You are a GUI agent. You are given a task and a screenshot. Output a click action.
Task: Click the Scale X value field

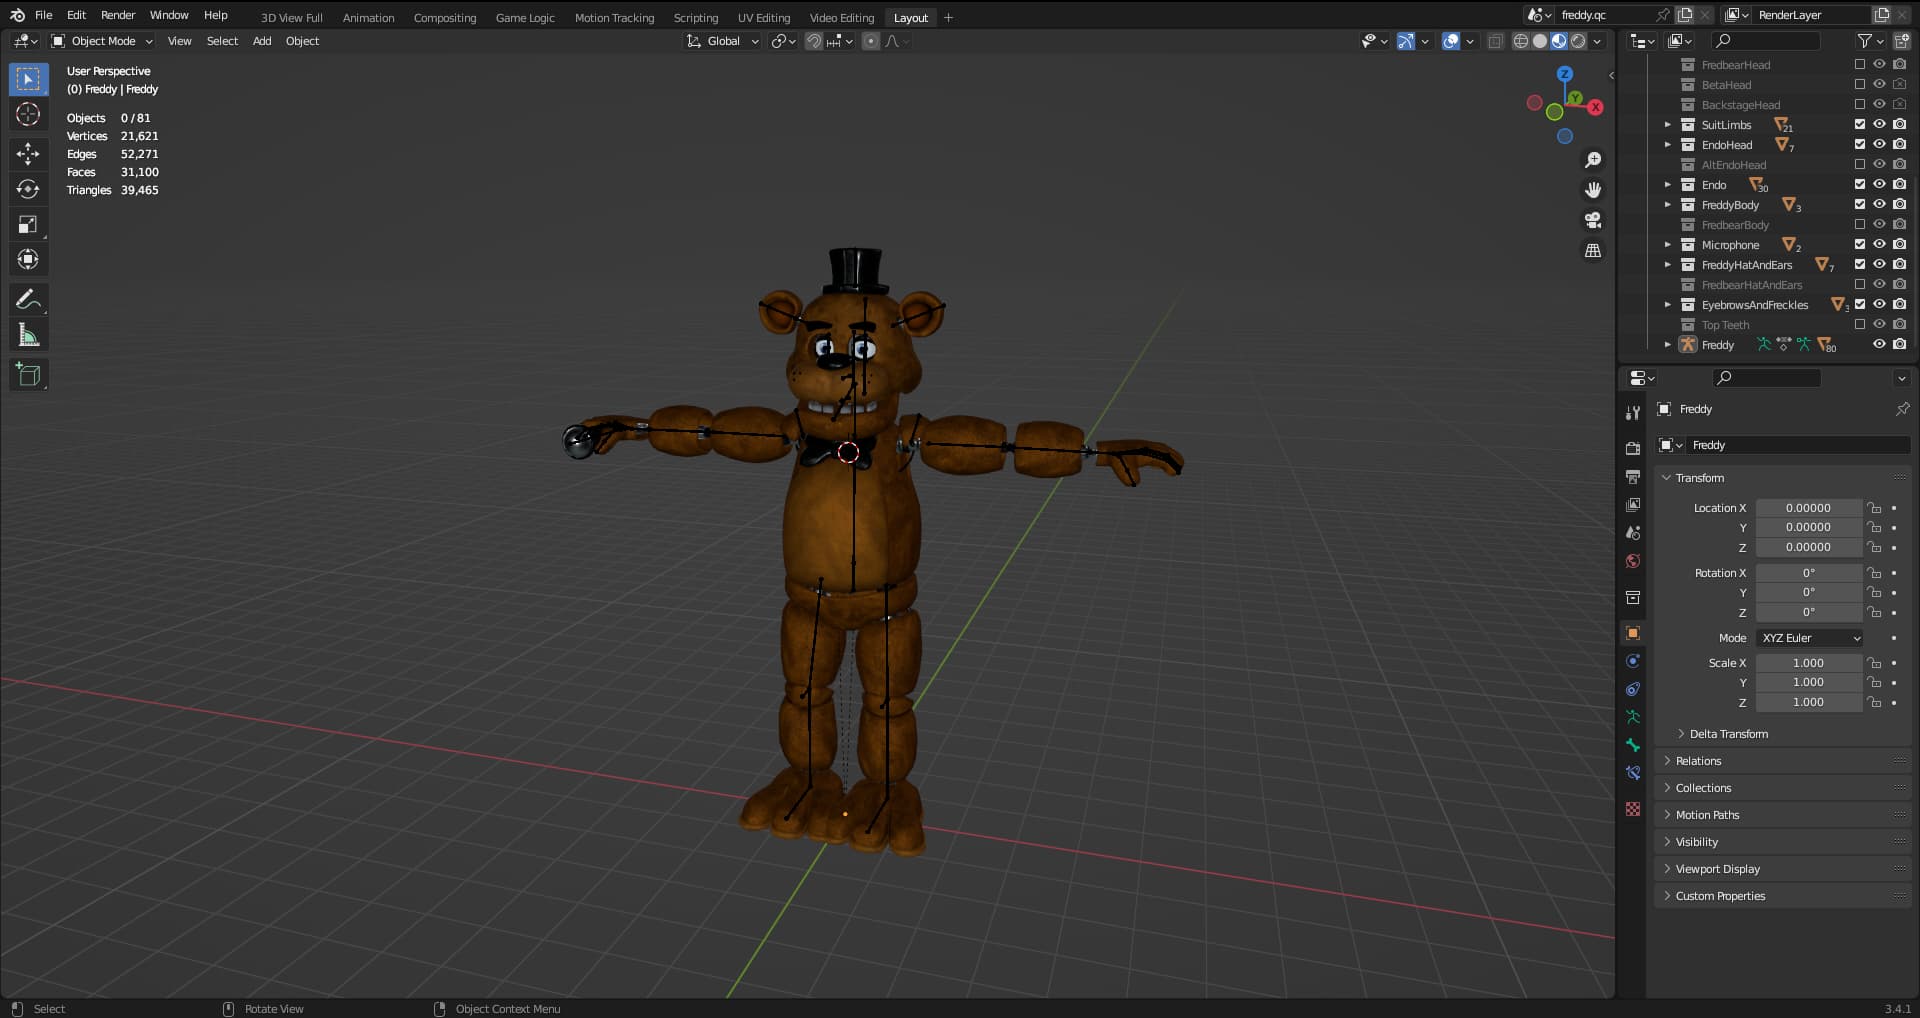pyautogui.click(x=1808, y=663)
